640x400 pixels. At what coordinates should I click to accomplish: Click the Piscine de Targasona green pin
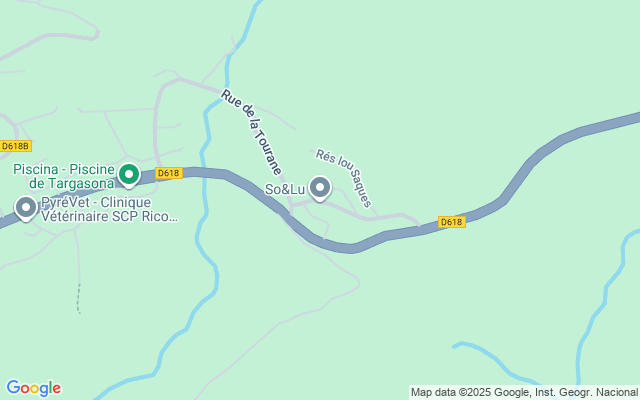pyautogui.click(x=129, y=176)
